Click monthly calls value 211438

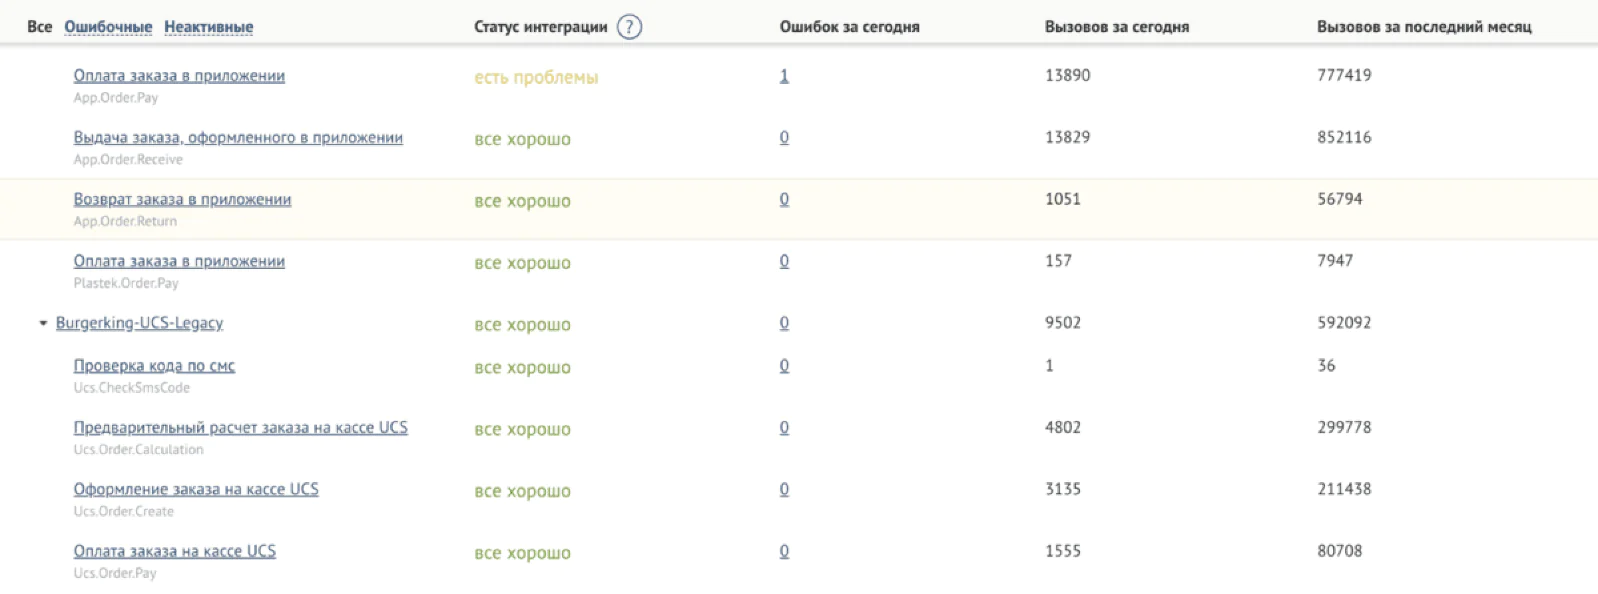tap(1344, 490)
